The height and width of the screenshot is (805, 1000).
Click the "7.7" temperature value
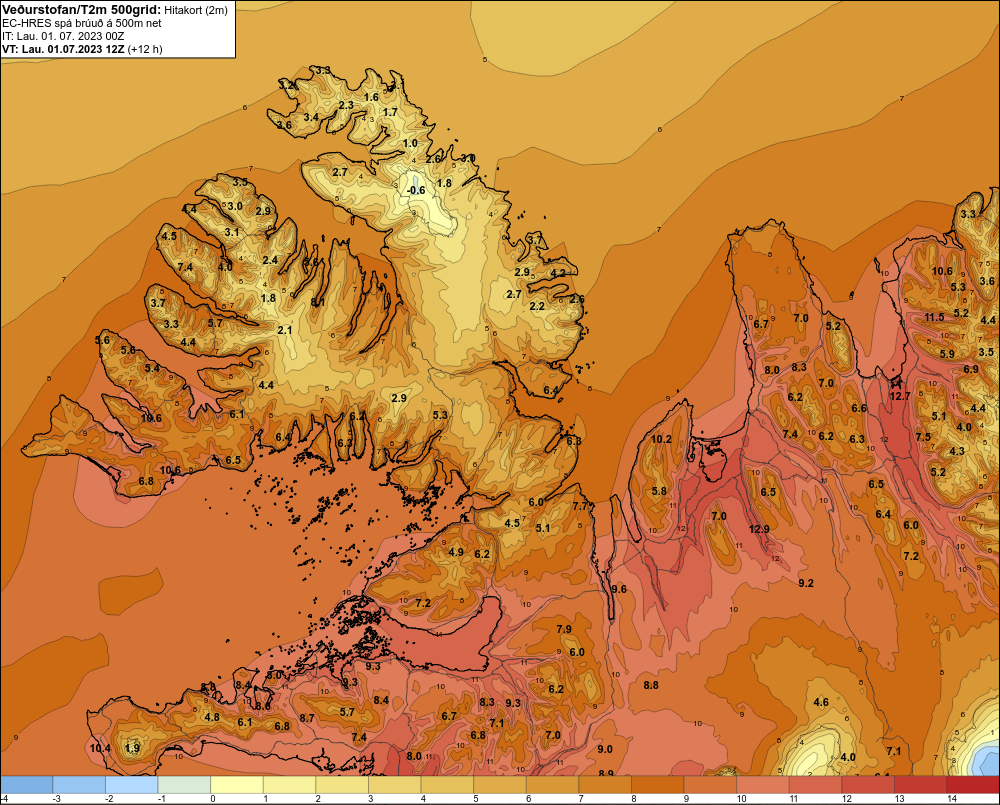click(x=580, y=506)
